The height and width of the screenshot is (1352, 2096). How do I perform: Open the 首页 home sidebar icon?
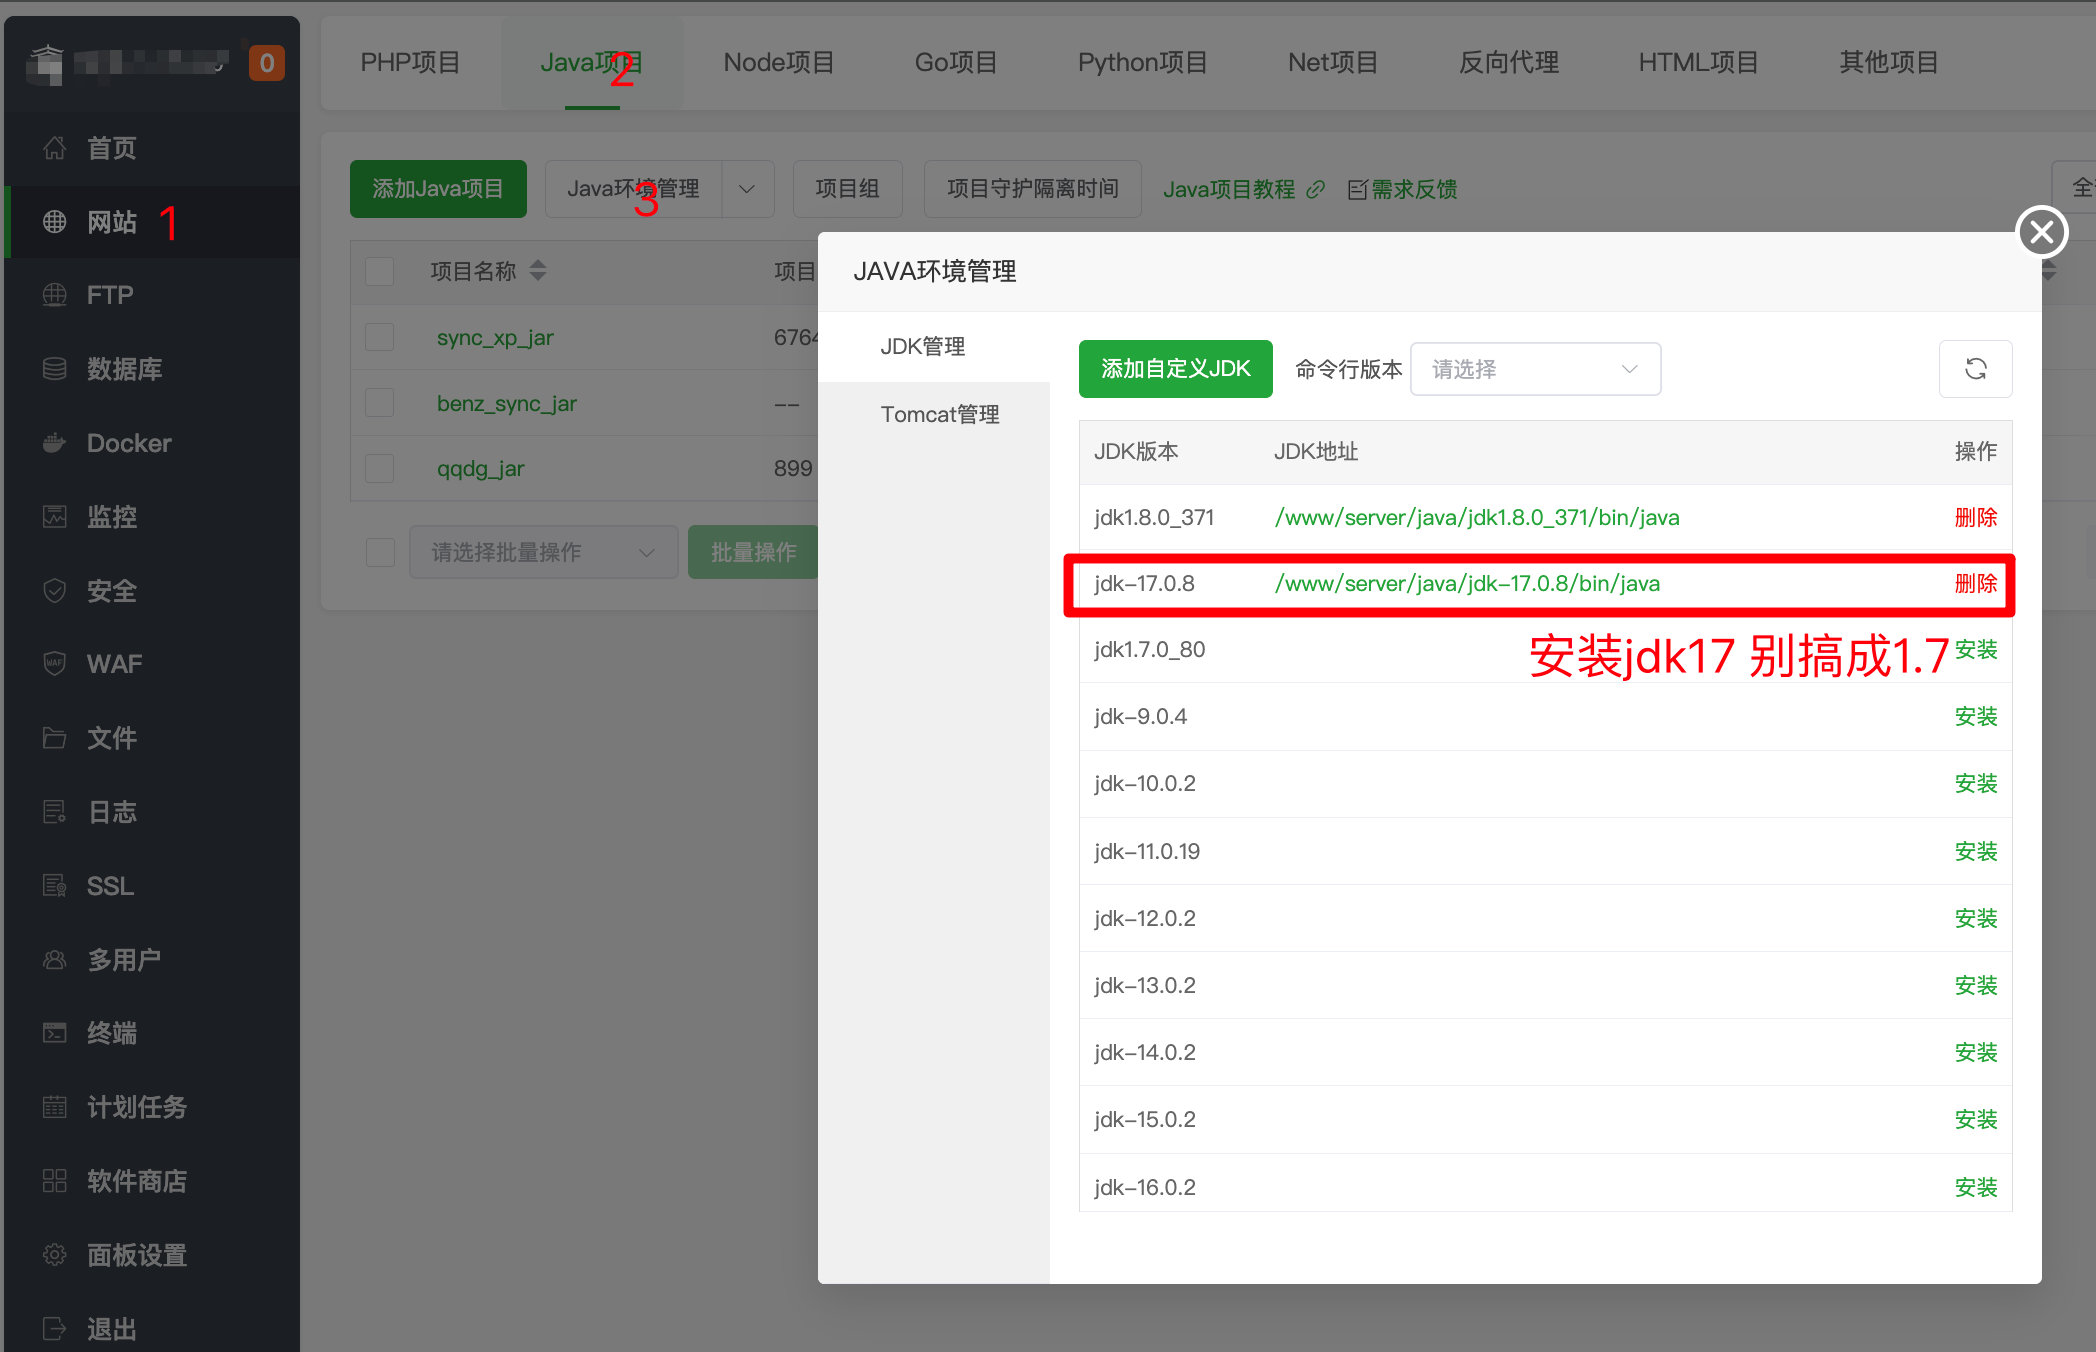point(55,148)
